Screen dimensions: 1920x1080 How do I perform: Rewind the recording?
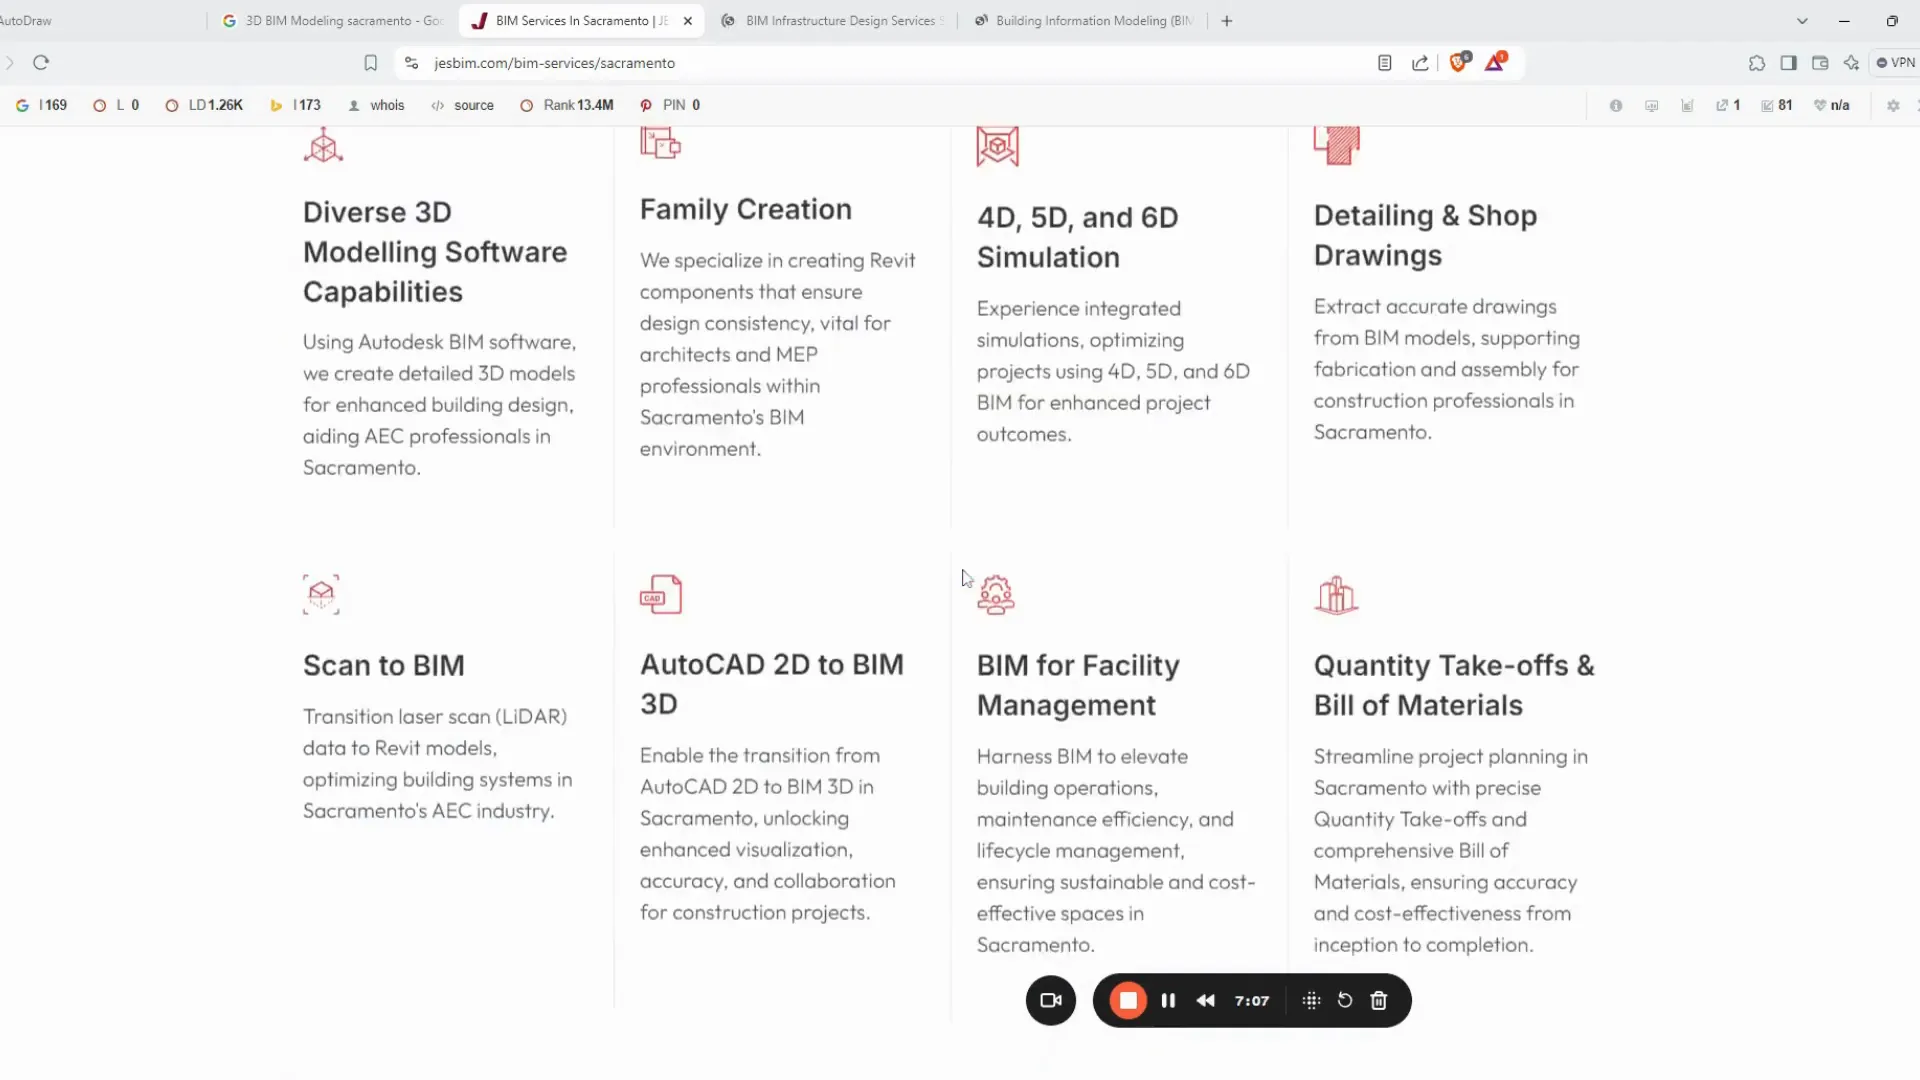click(x=1206, y=1000)
